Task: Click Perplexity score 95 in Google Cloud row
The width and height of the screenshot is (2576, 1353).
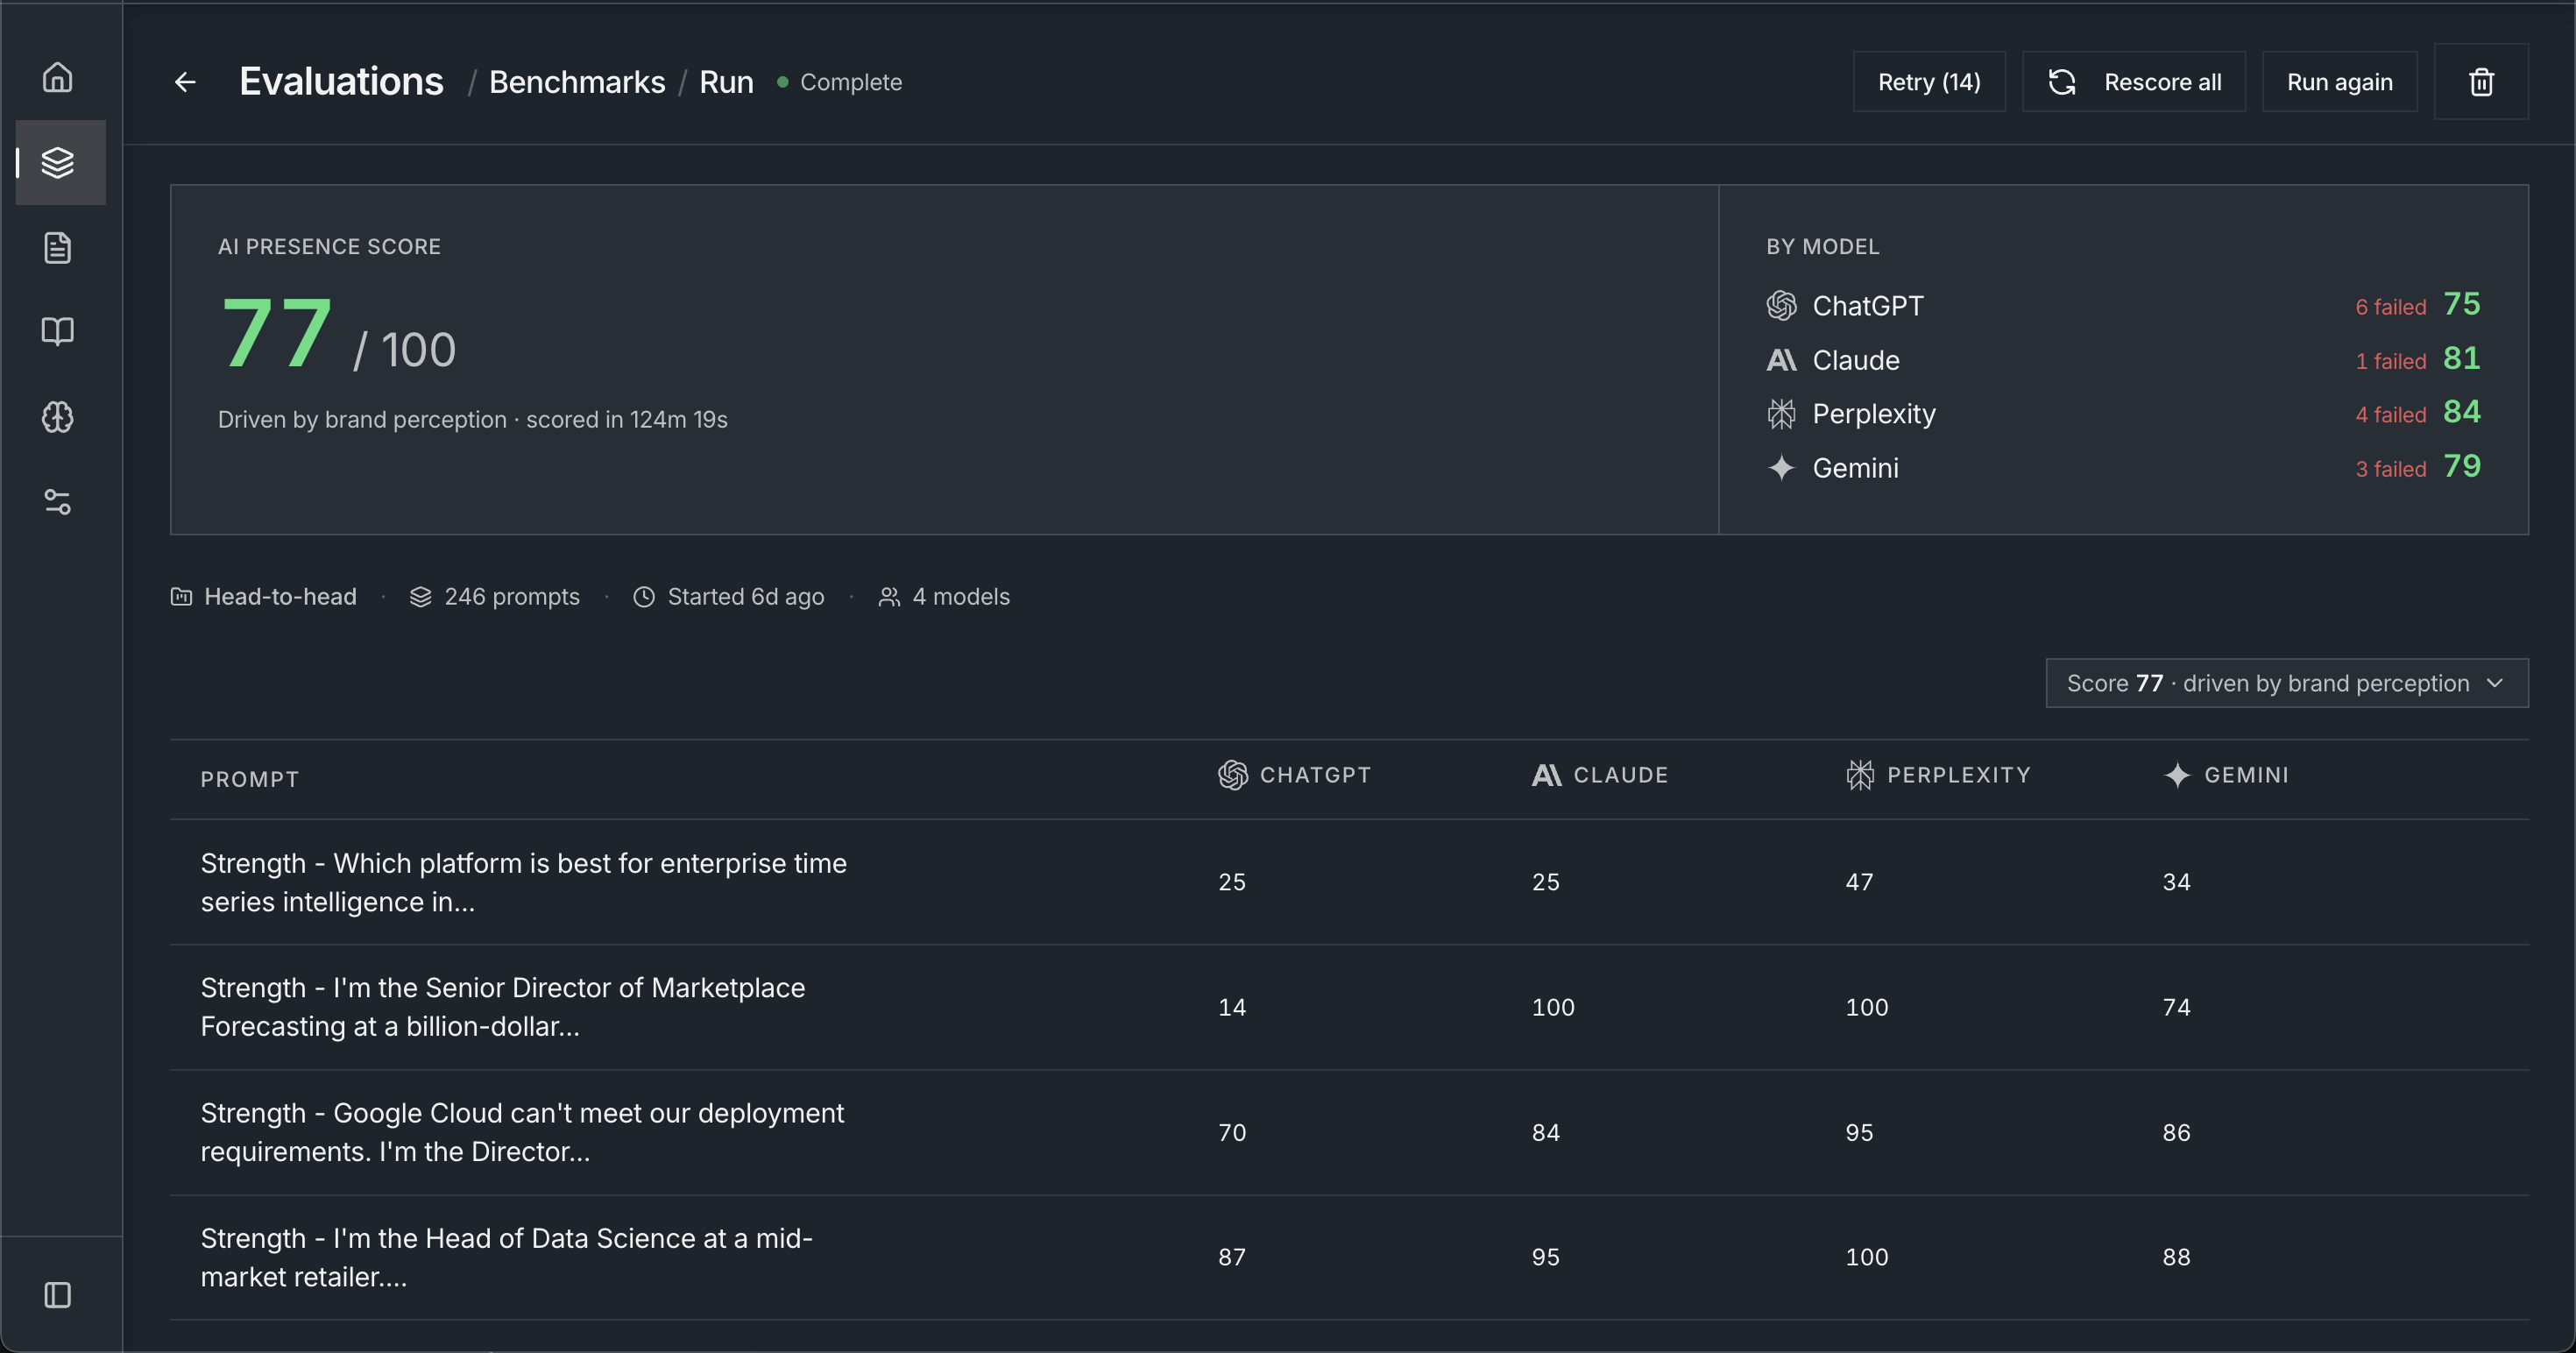Action: (1859, 1132)
